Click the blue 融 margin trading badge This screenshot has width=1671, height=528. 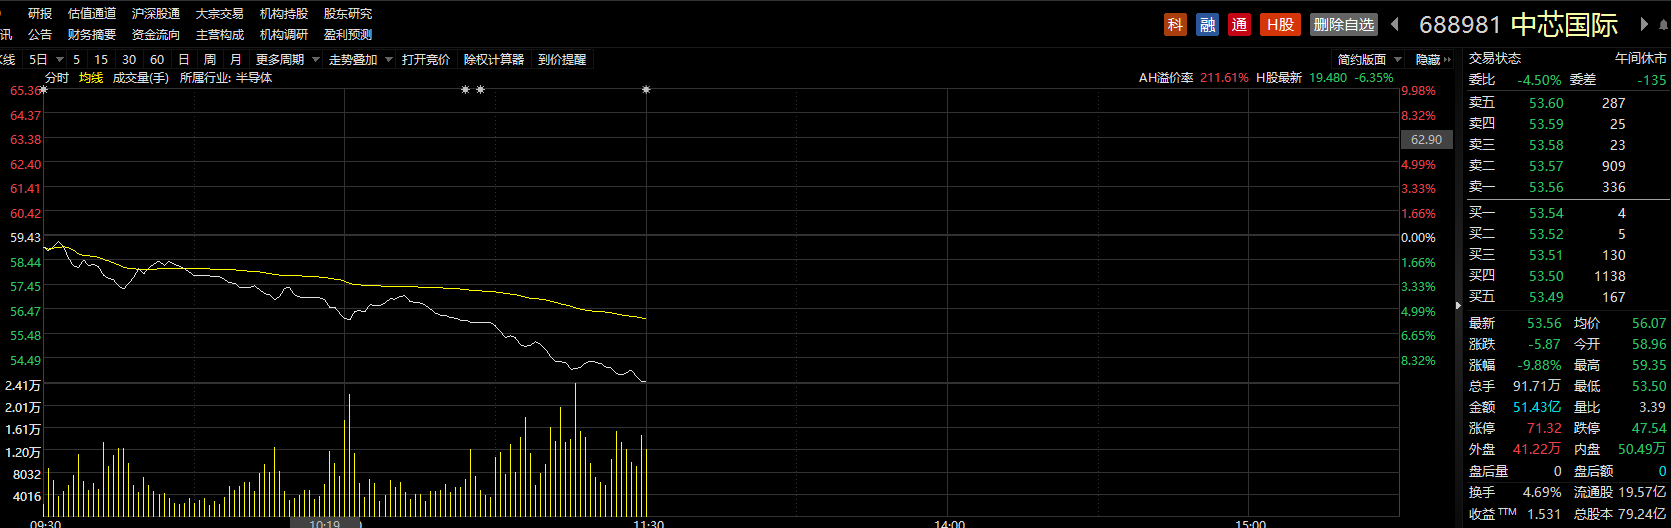click(1207, 25)
